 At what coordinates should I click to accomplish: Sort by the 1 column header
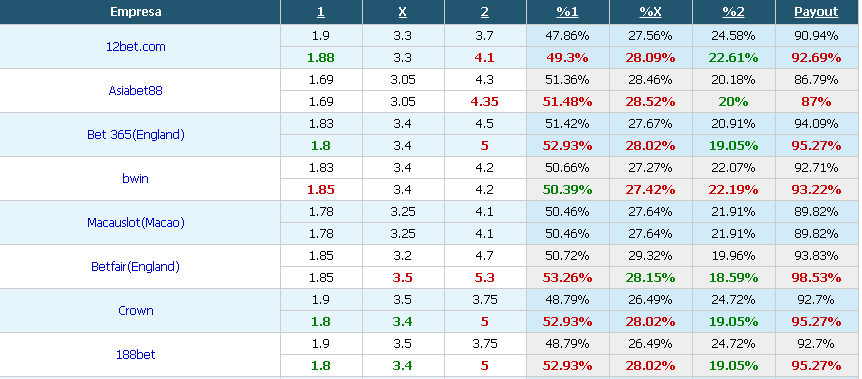321,12
